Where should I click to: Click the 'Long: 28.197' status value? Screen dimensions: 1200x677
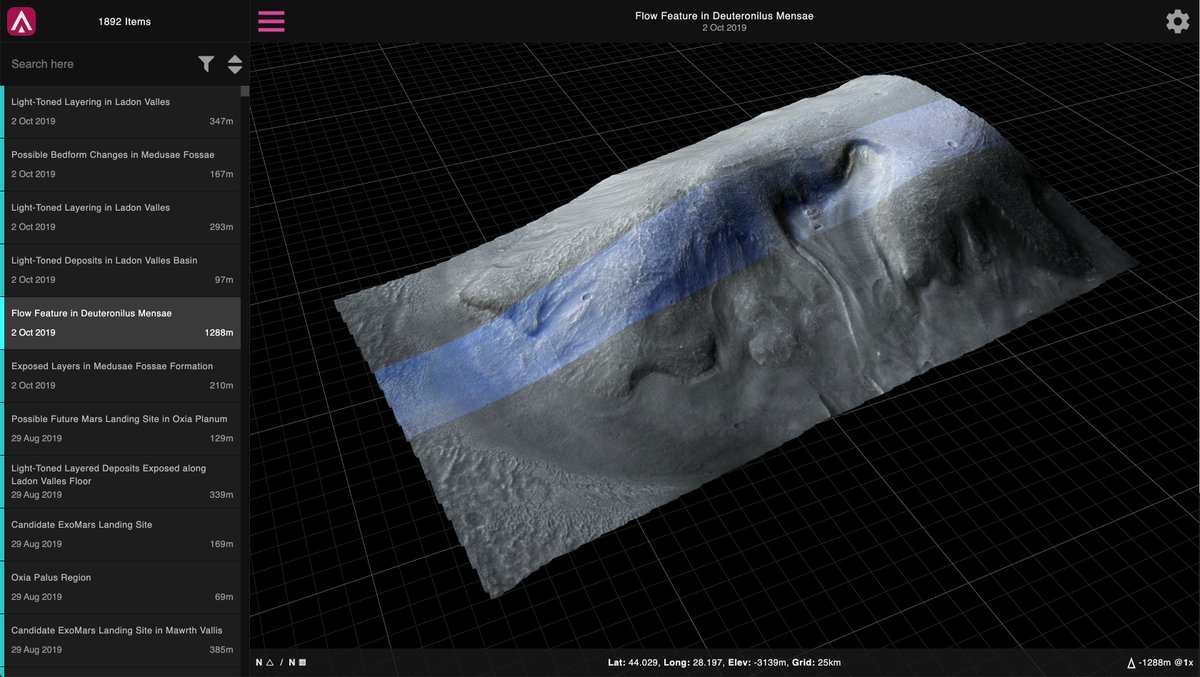[693, 662]
